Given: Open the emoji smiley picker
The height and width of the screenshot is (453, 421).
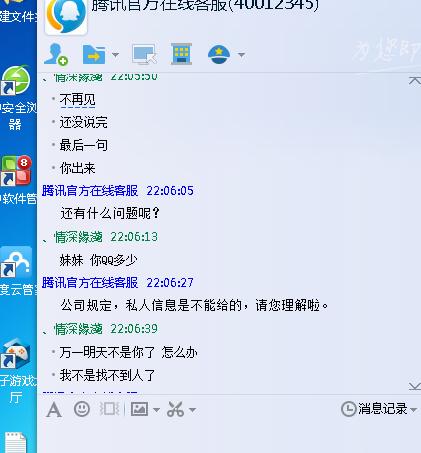Looking at the screenshot, I should pyautogui.click(x=82, y=409).
